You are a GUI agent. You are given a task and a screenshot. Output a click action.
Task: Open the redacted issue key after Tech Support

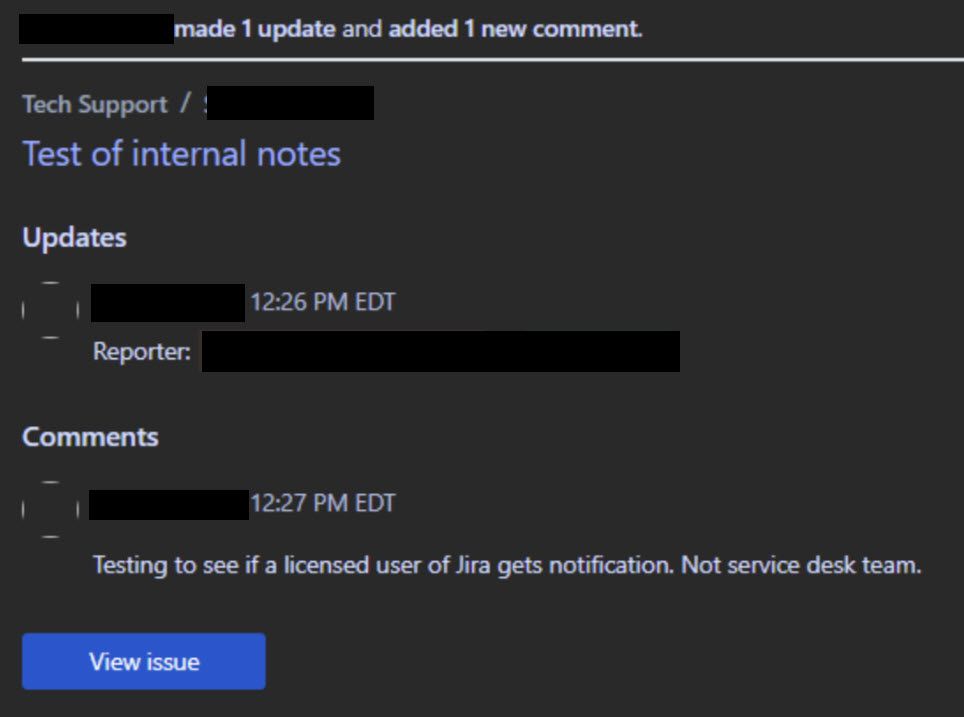[x=290, y=103]
